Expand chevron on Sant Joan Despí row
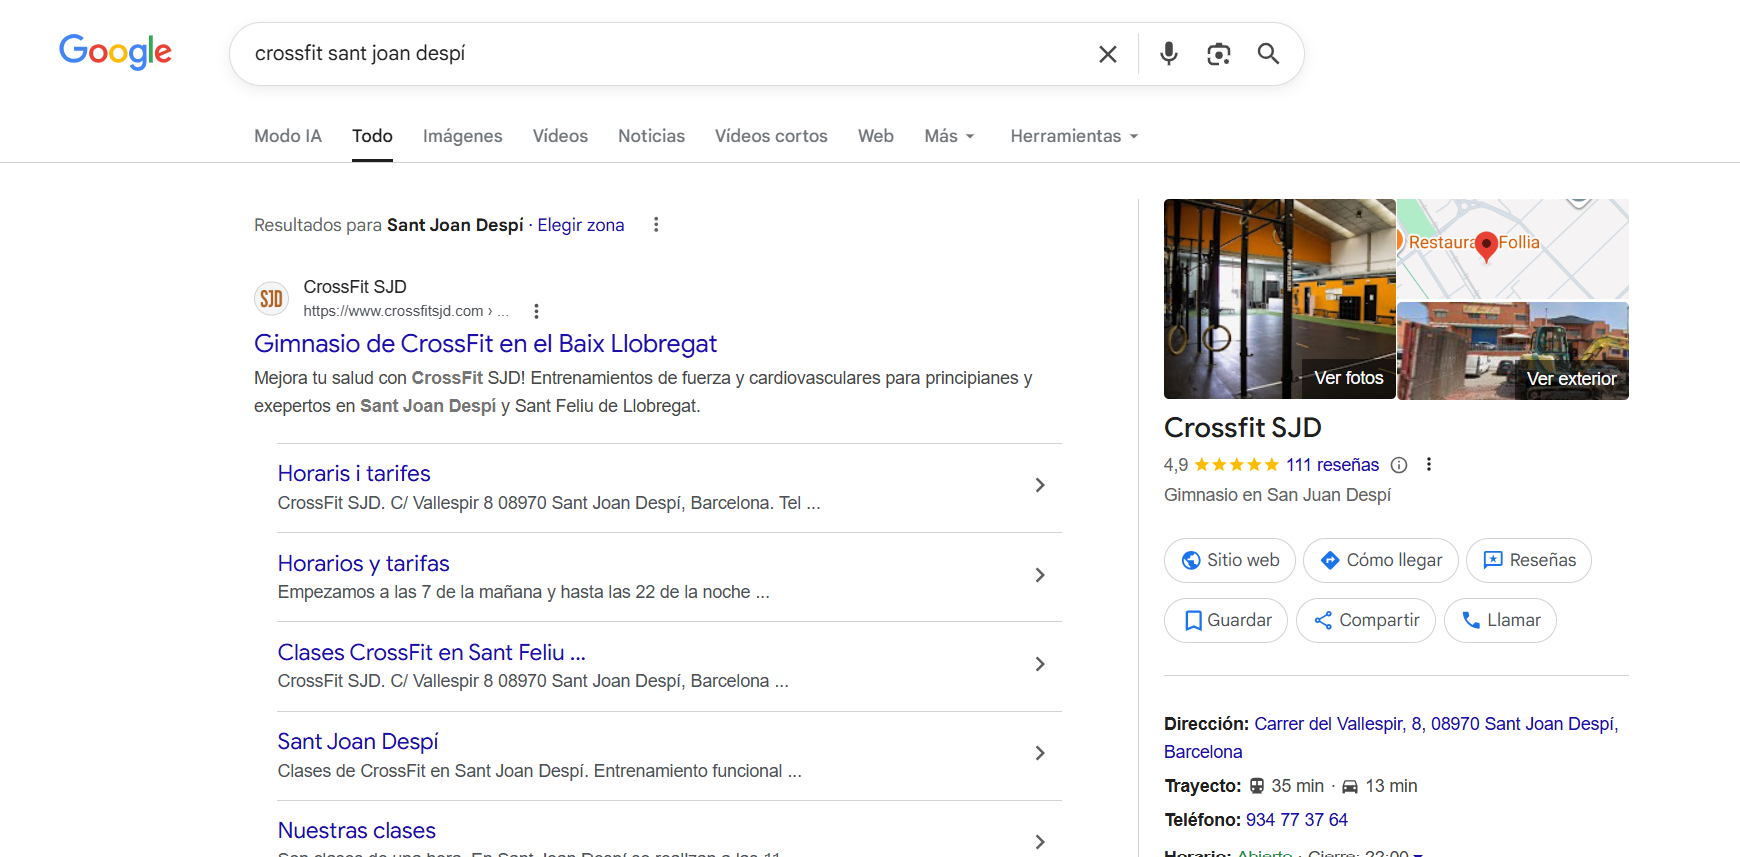 pos(1040,753)
